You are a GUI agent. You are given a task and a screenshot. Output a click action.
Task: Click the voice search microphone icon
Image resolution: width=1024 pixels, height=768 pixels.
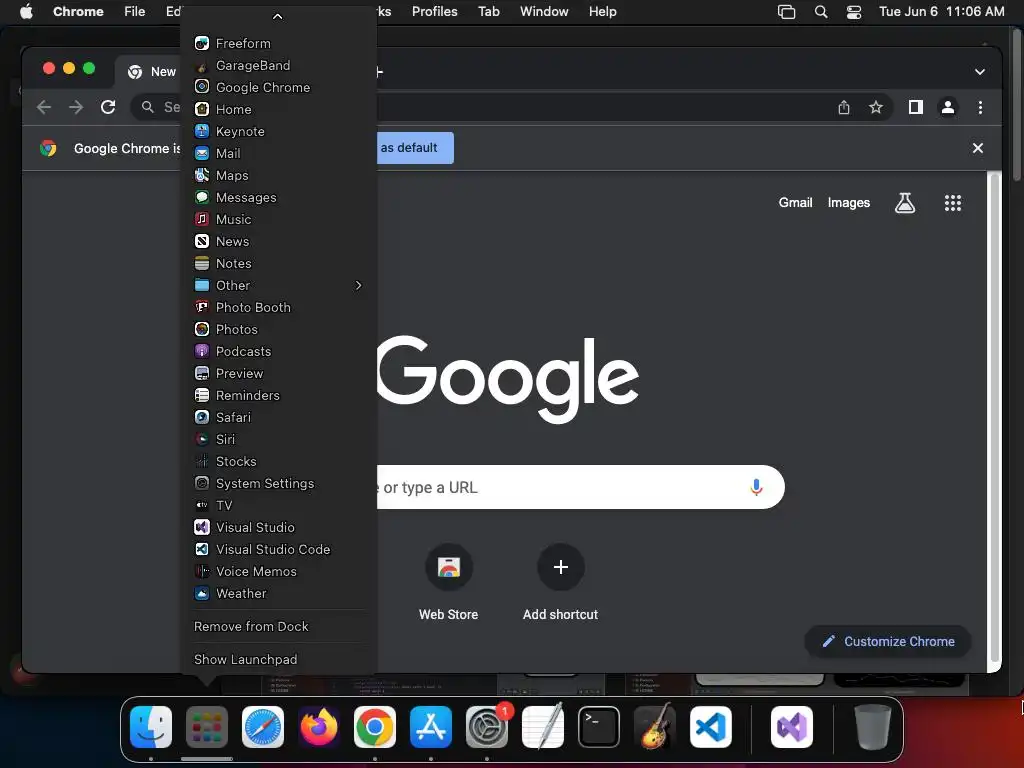[x=756, y=487]
